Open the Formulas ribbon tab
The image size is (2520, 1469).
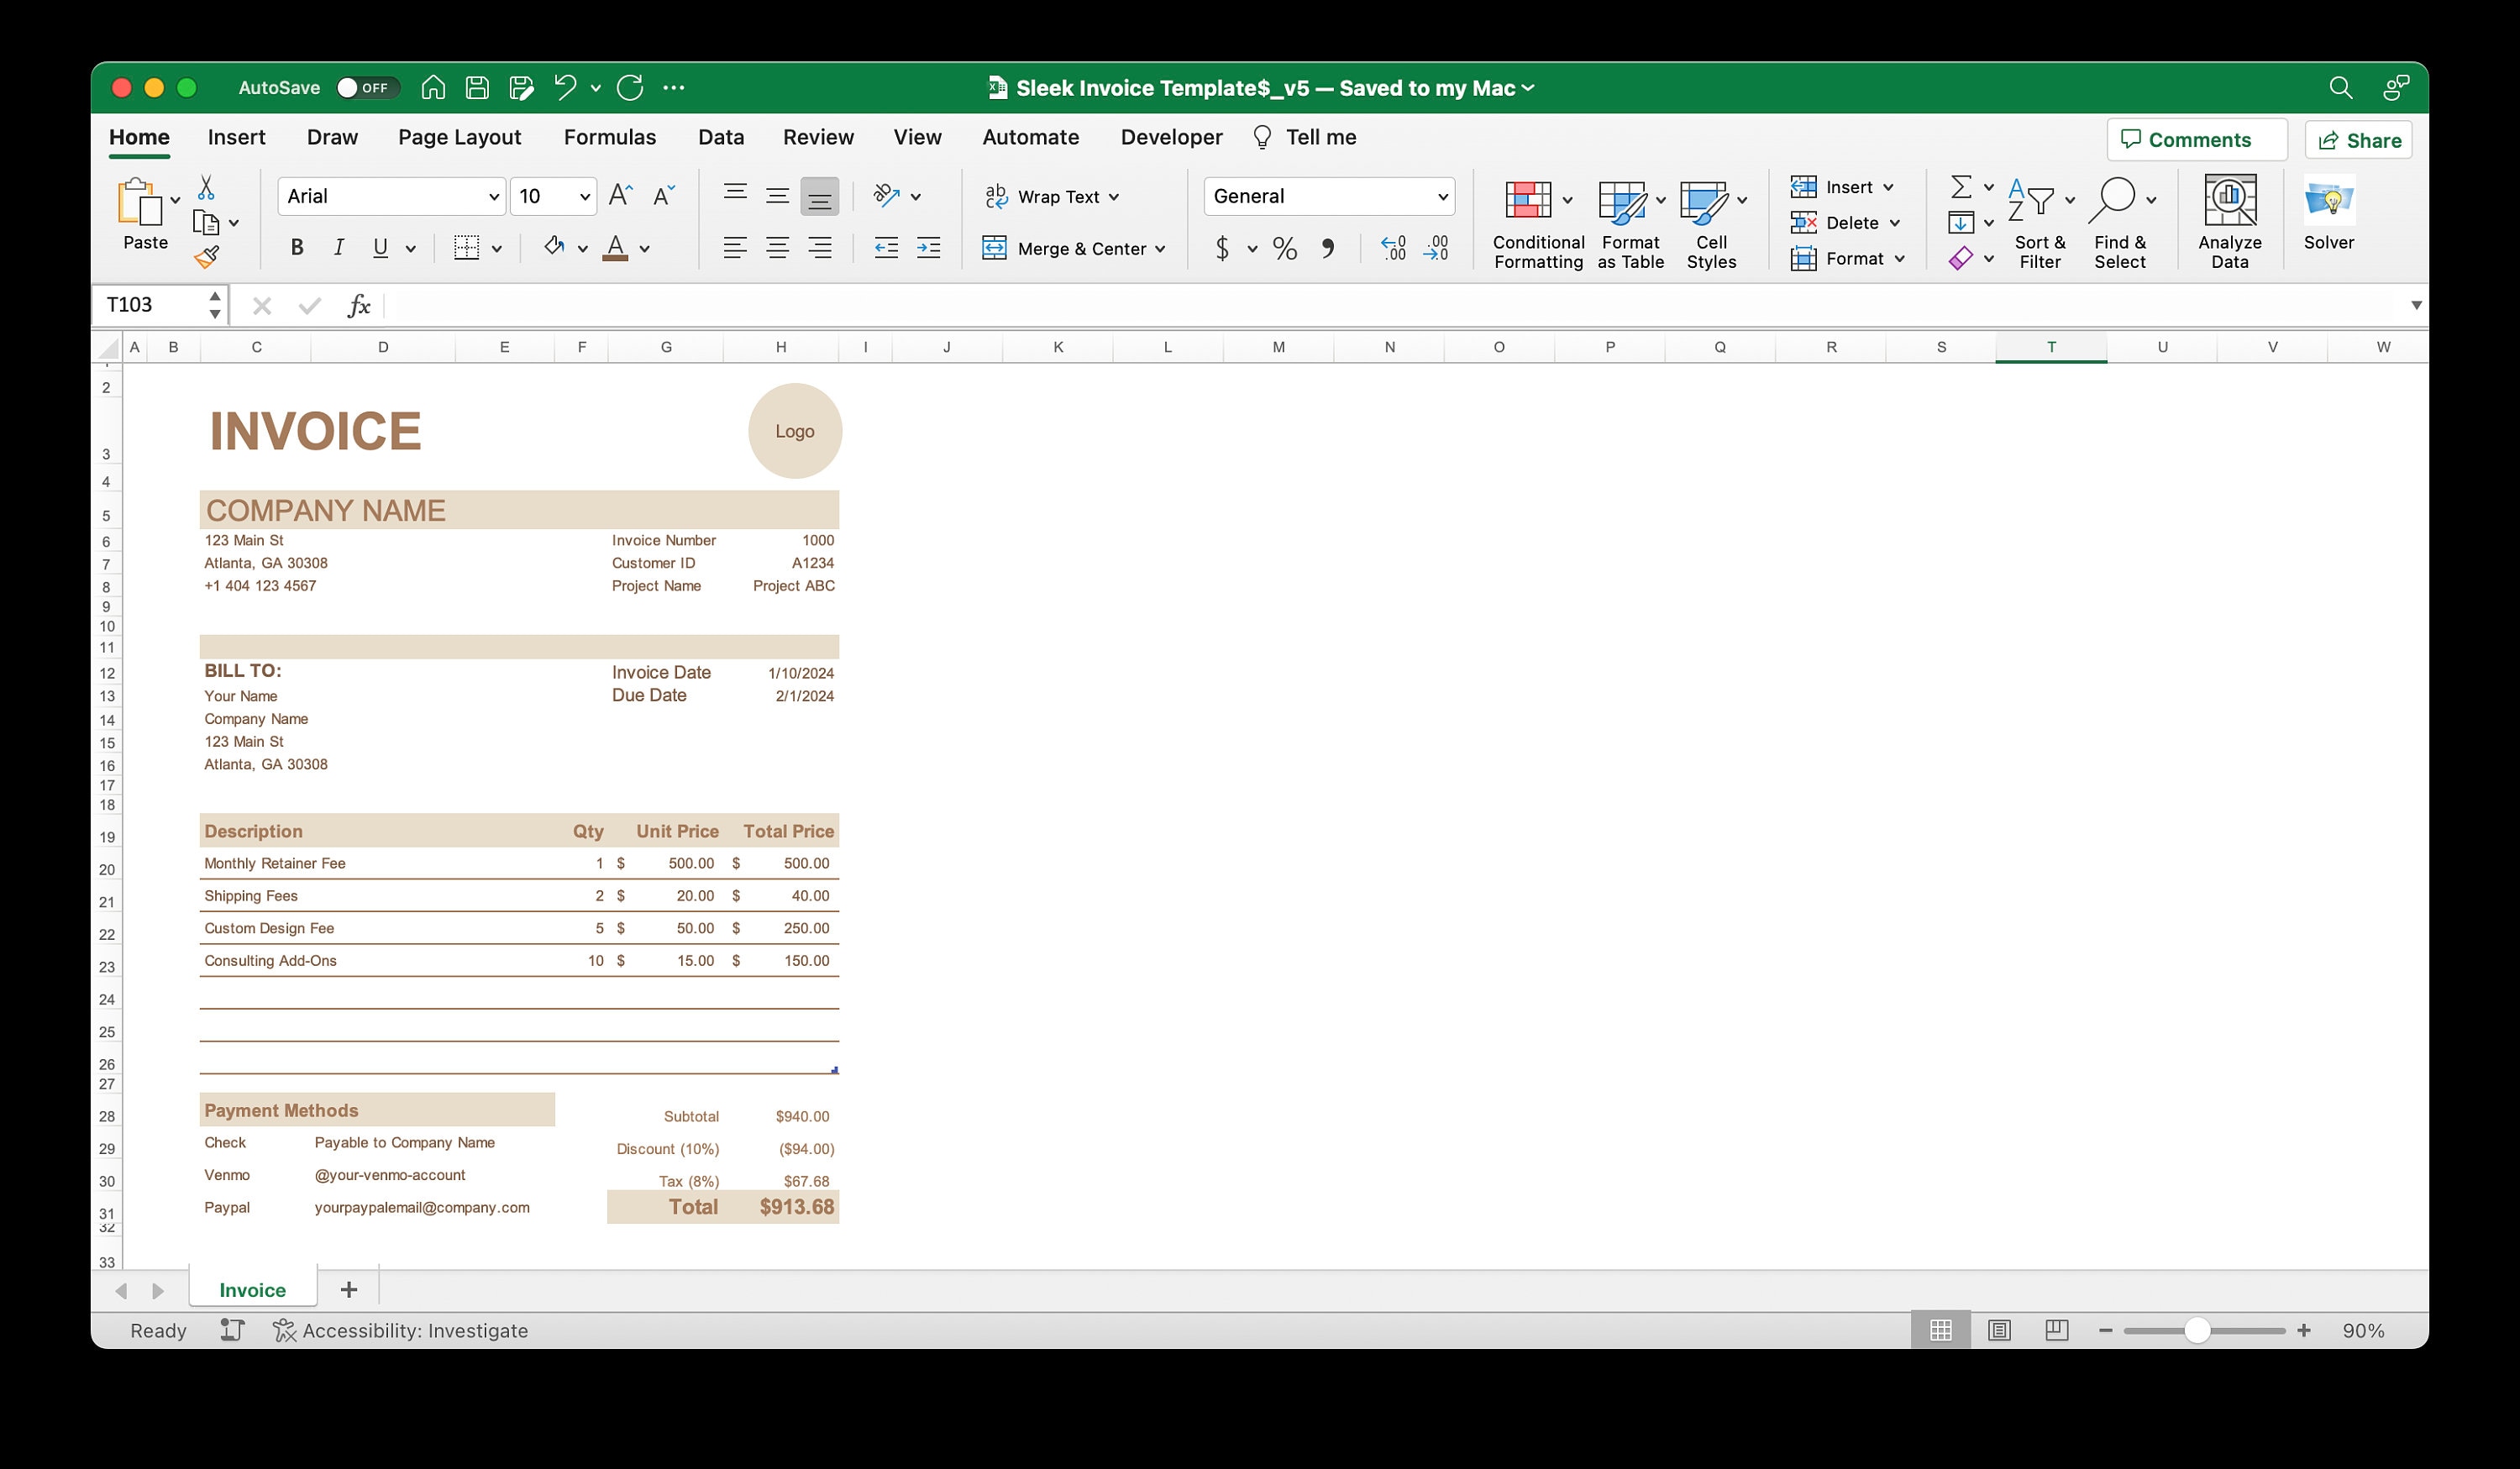coord(610,137)
